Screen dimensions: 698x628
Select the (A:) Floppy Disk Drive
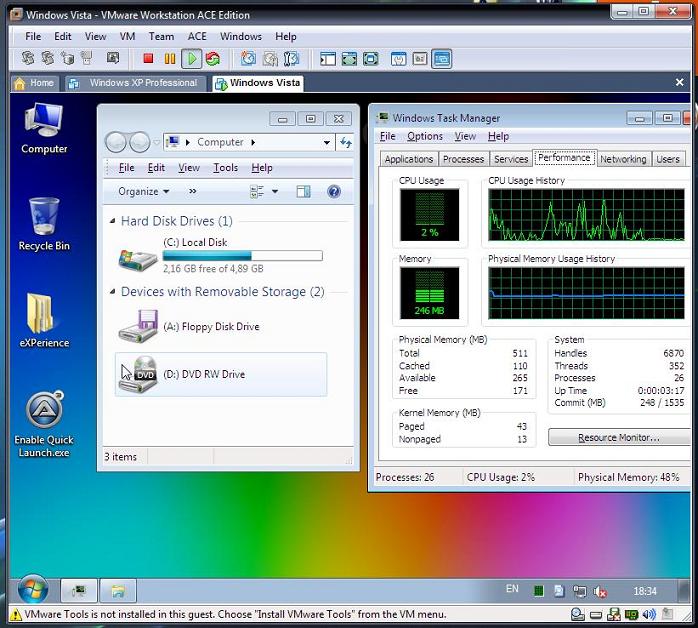tap(221, 327)
